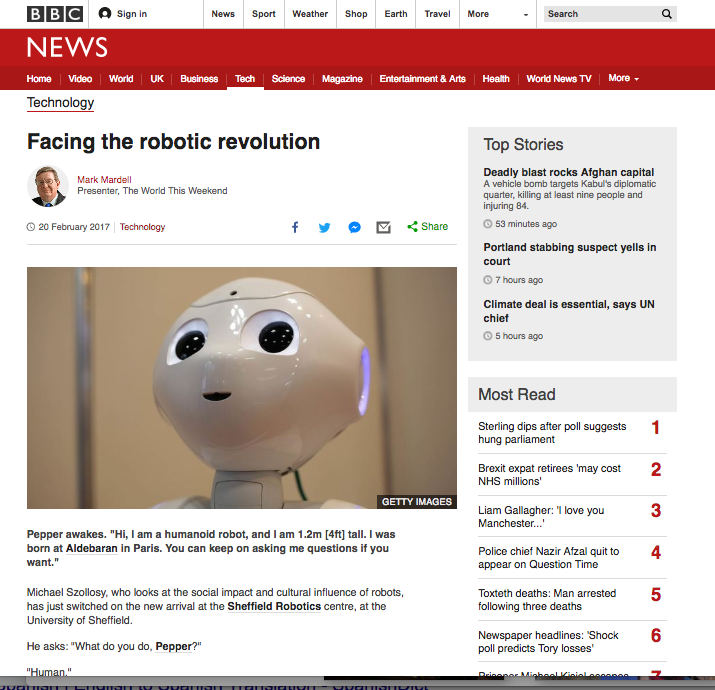Open Brexit expat retirees most-read story
This screenshot has width=715, height=690.
point(549,474)
